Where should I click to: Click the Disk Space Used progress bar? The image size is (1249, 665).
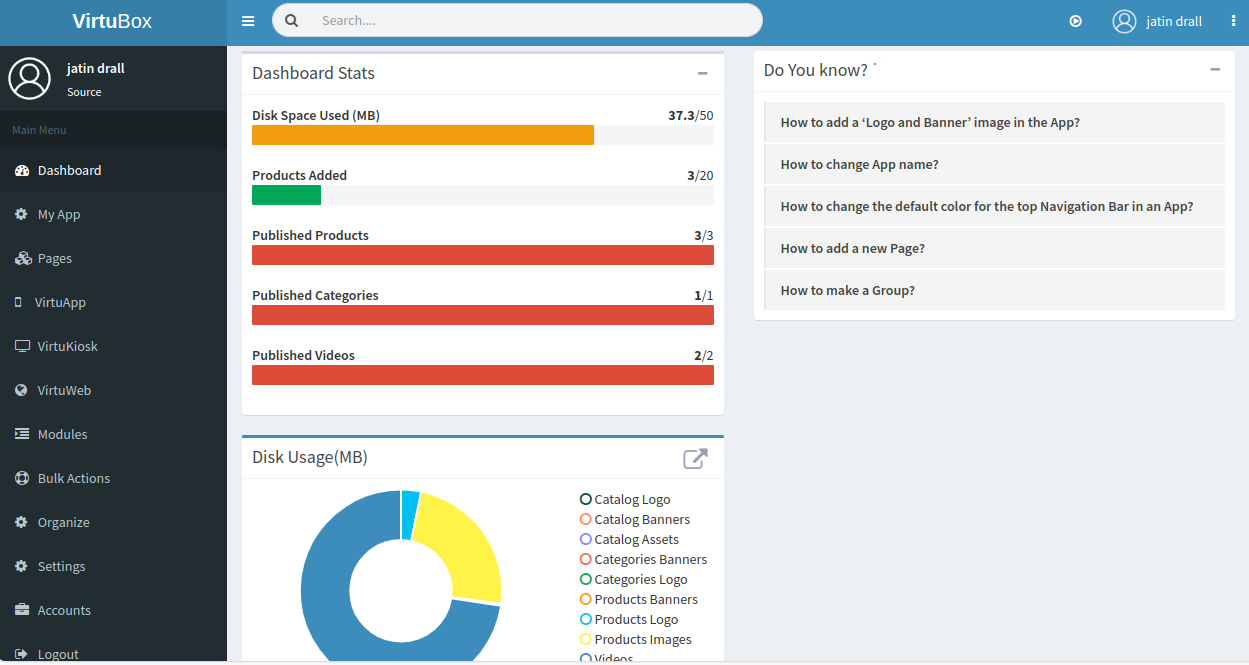[x=483, y=135]
